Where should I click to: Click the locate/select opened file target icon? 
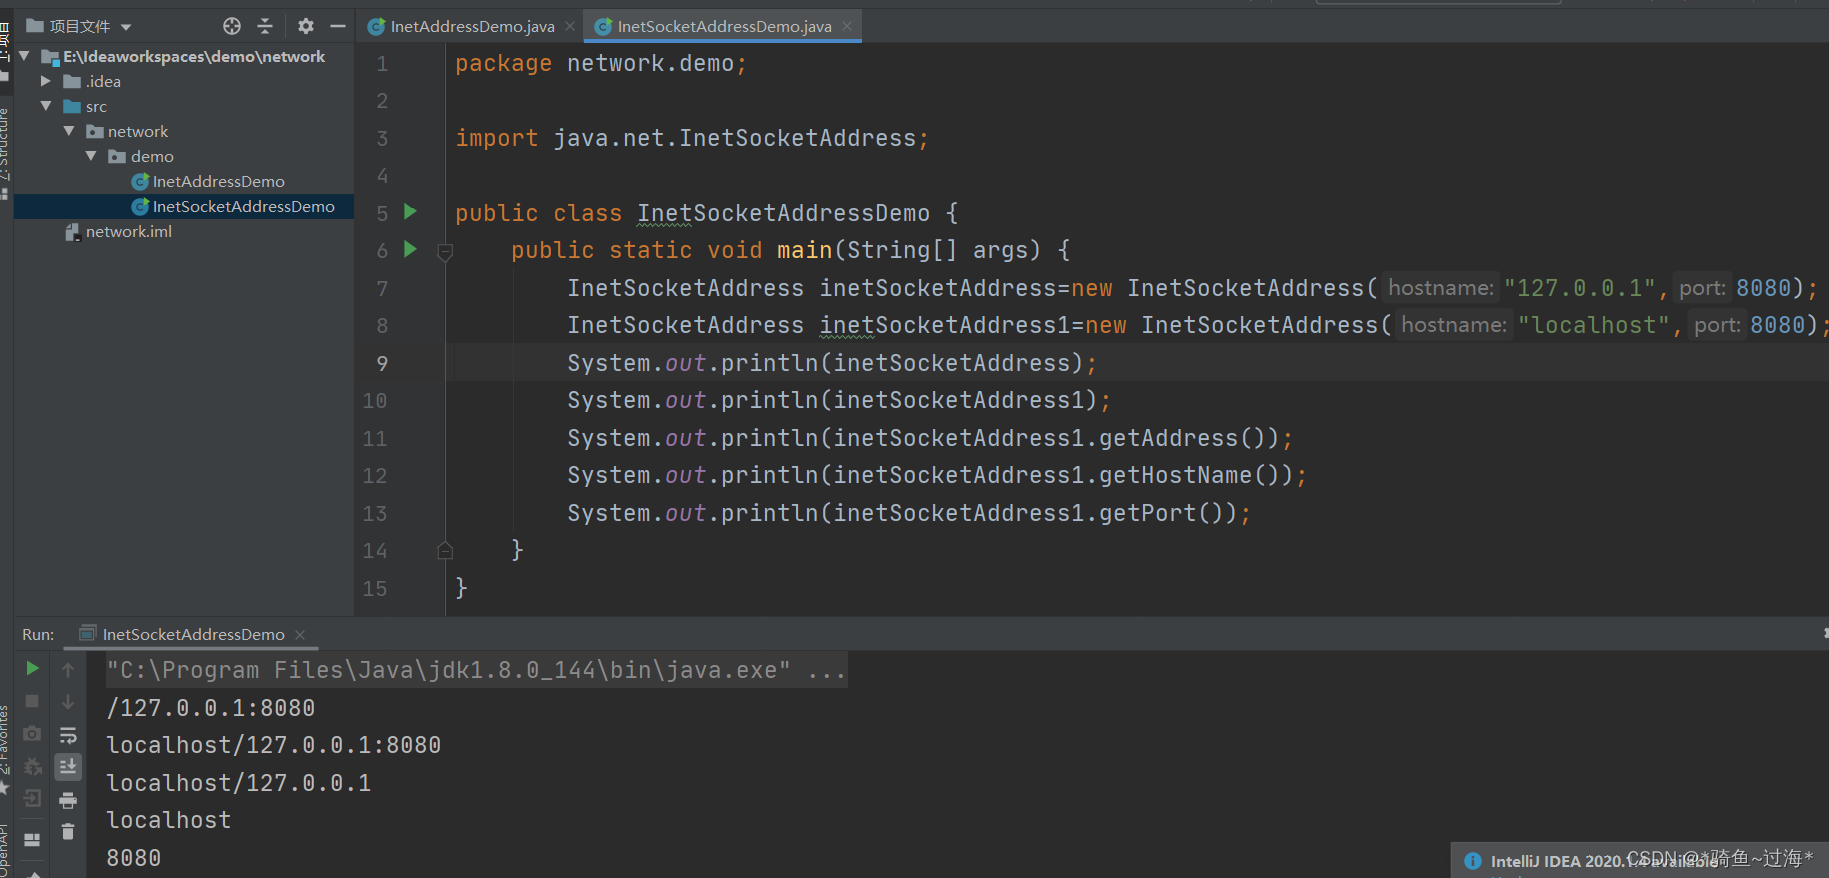[232, 26]
